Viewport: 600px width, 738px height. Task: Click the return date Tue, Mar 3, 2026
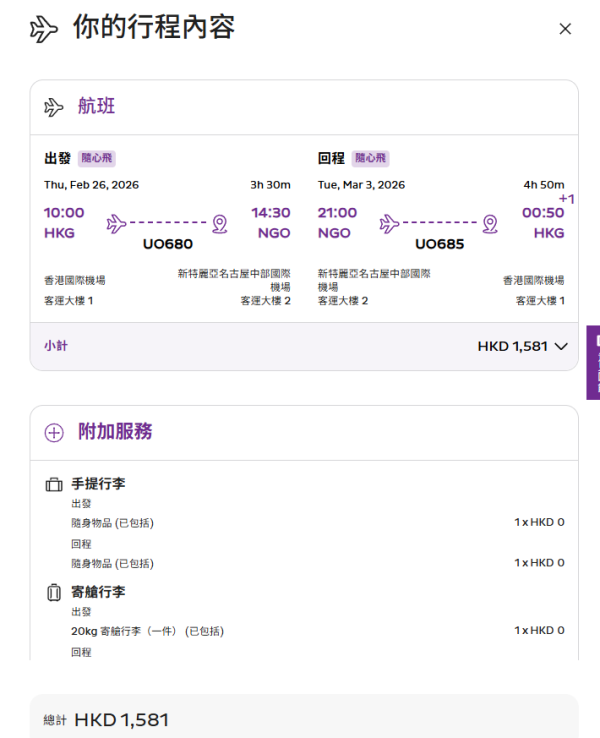coord(361,184)
